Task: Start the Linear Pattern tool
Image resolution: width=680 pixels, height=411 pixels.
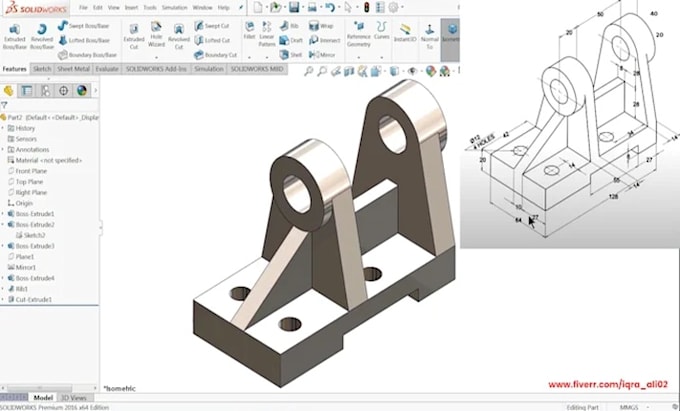Action: tap(267, 34)
